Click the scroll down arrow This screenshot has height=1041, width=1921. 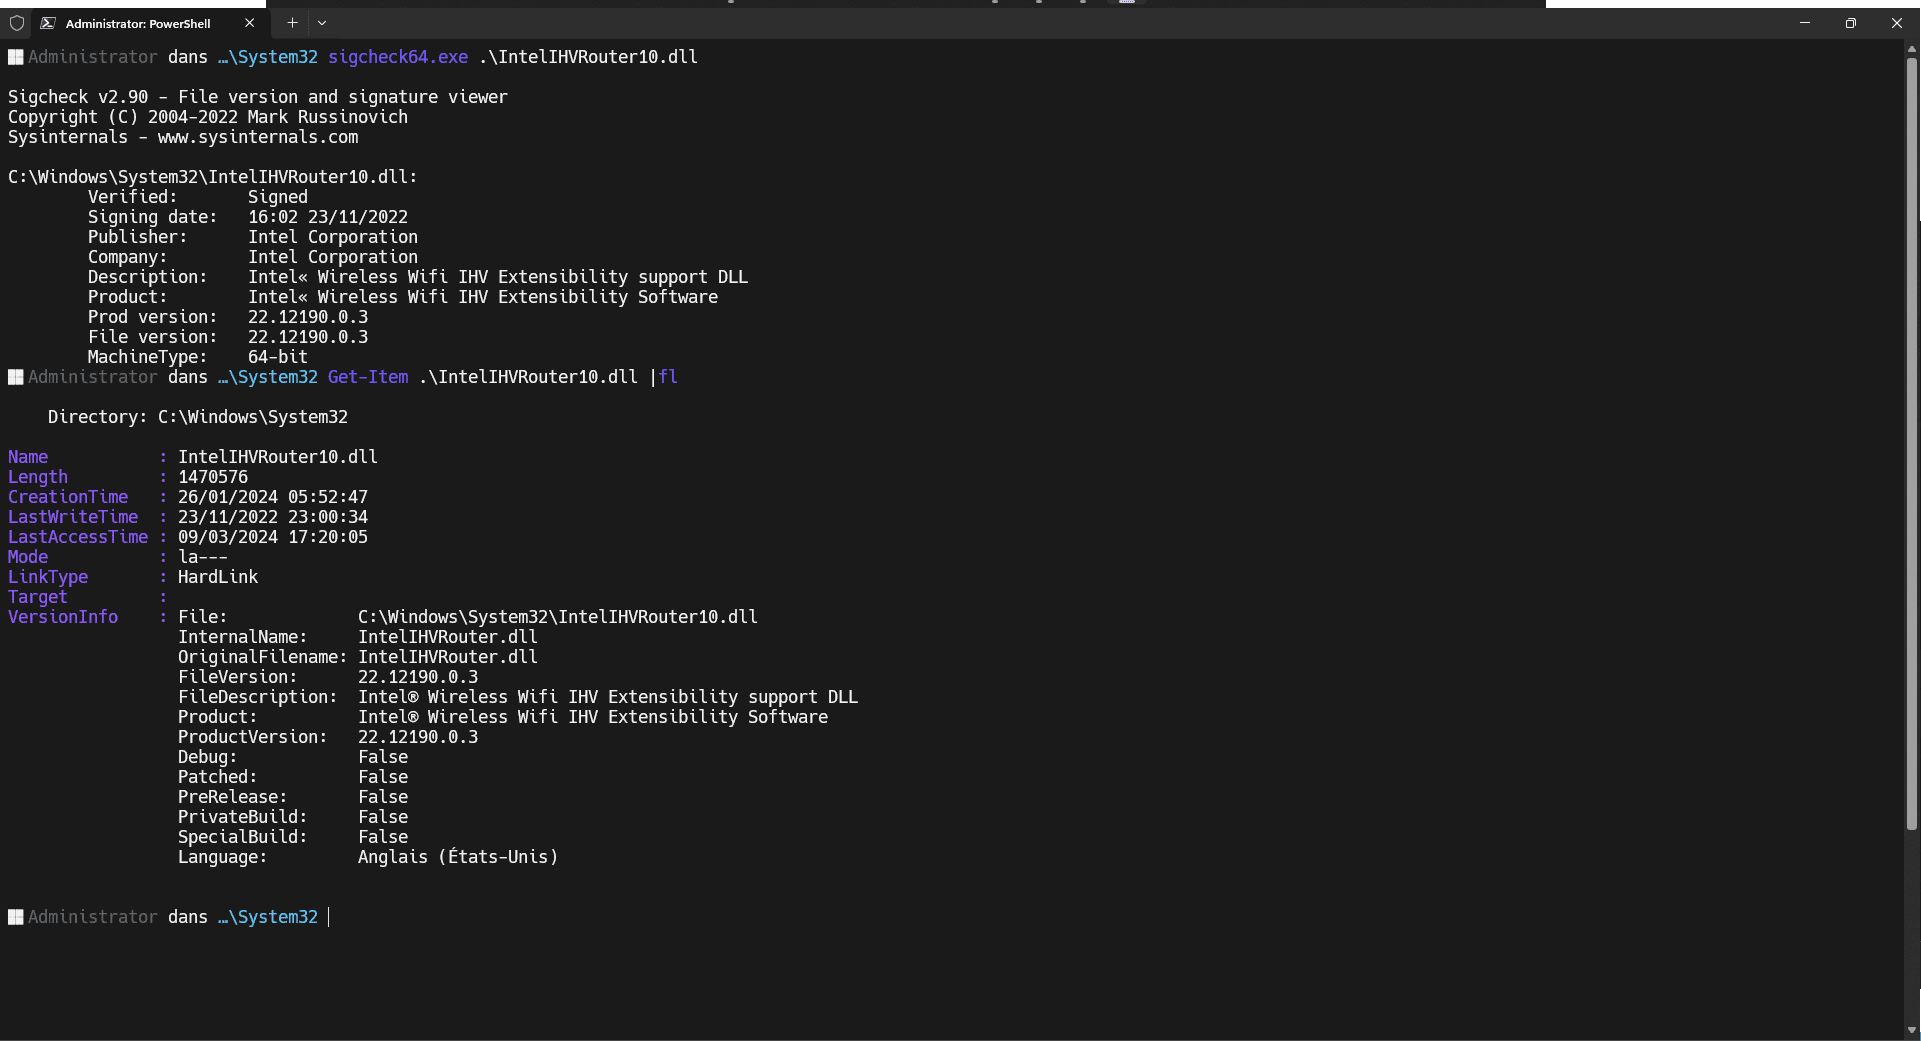1912,1030
